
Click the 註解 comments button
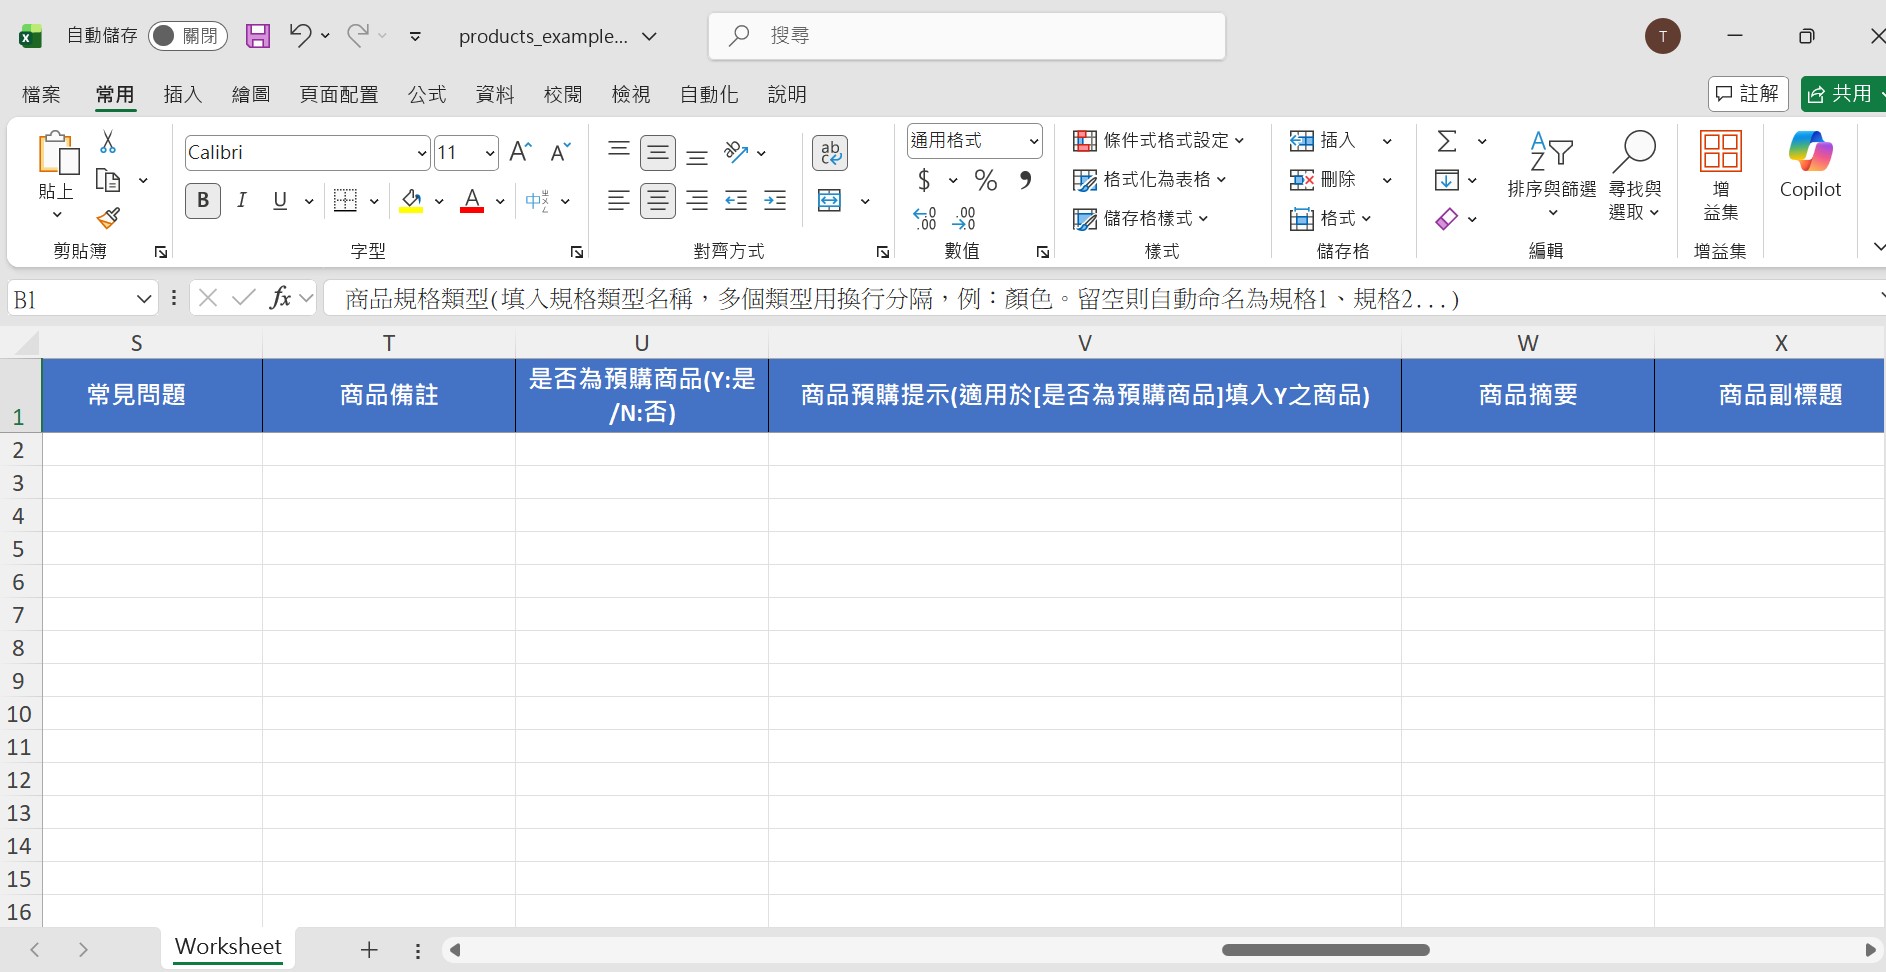pyautogui.click(x=1748, y=94)
